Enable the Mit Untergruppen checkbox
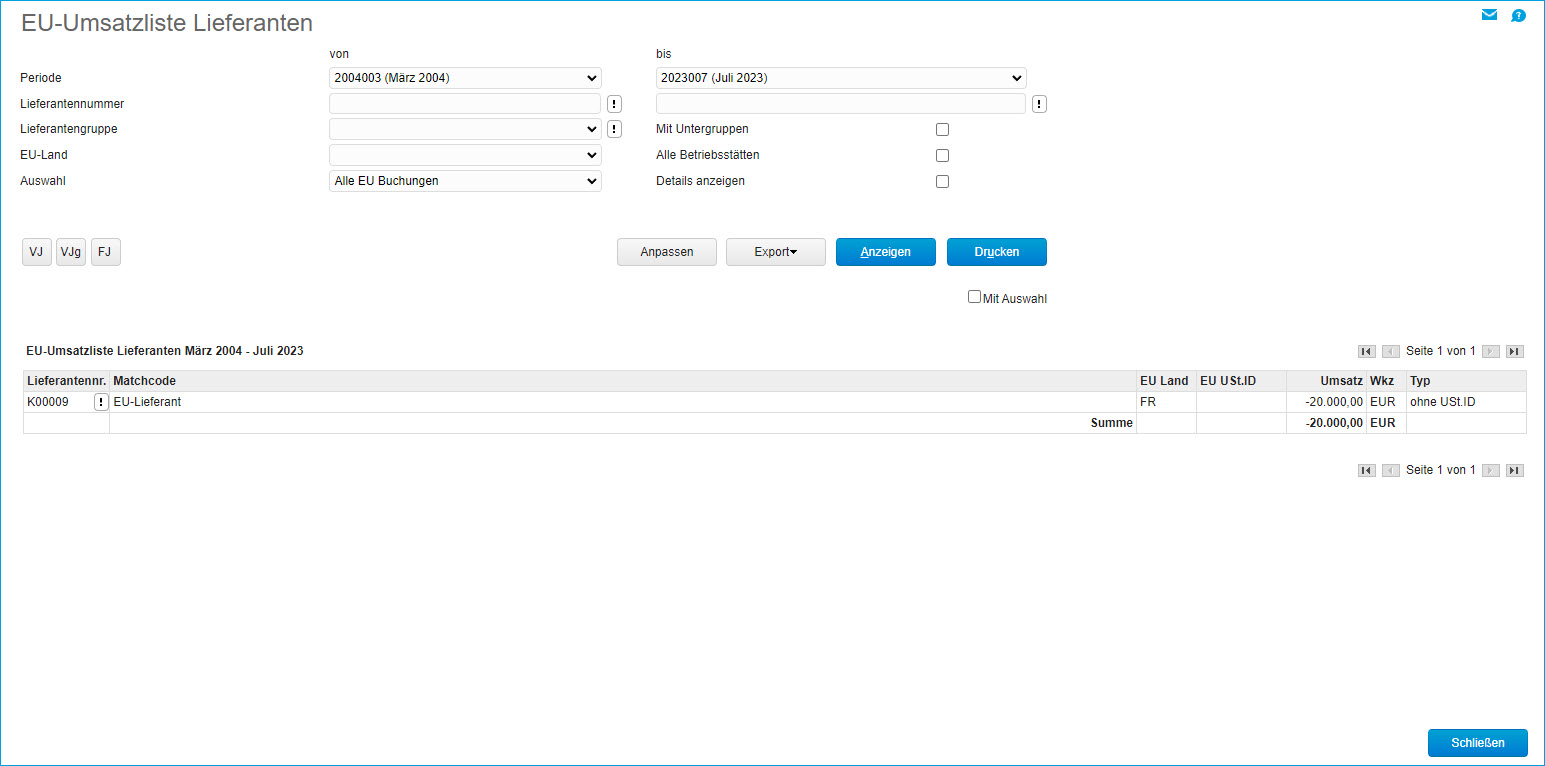The image size is (1545, 766). click(942, 130)
